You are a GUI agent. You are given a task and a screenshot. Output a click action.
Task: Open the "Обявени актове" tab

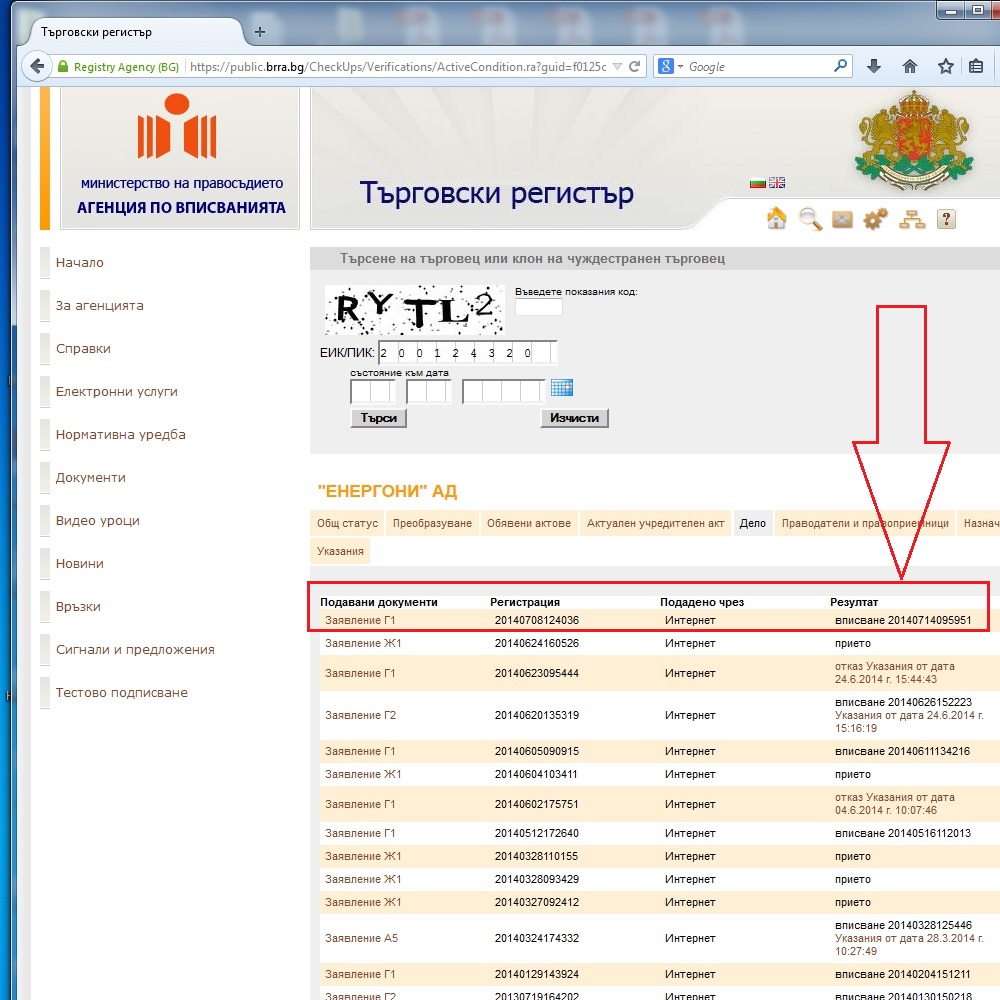coord(529,523)
